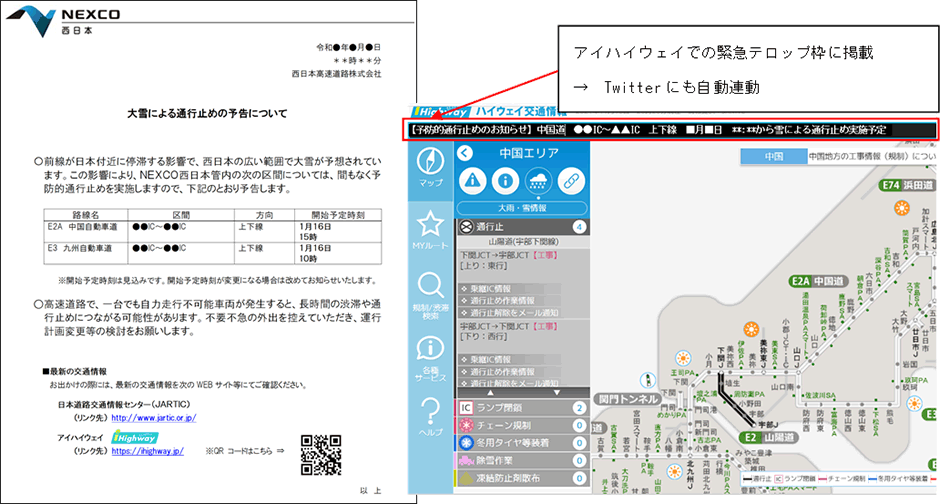Expand the 除雪作業 row
The height and width of the screenshot is (504, 940).
coord(523,460)
